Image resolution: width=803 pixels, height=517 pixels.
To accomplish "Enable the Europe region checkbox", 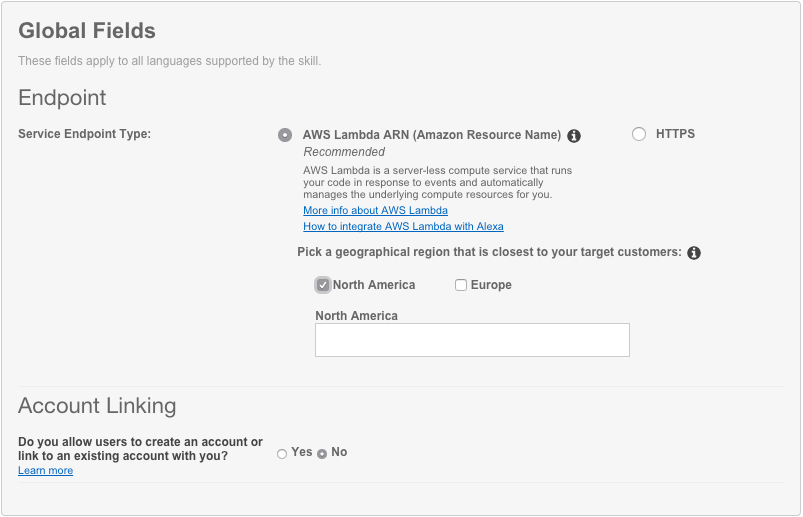I will pyautogui.click(x=461, y=285).
